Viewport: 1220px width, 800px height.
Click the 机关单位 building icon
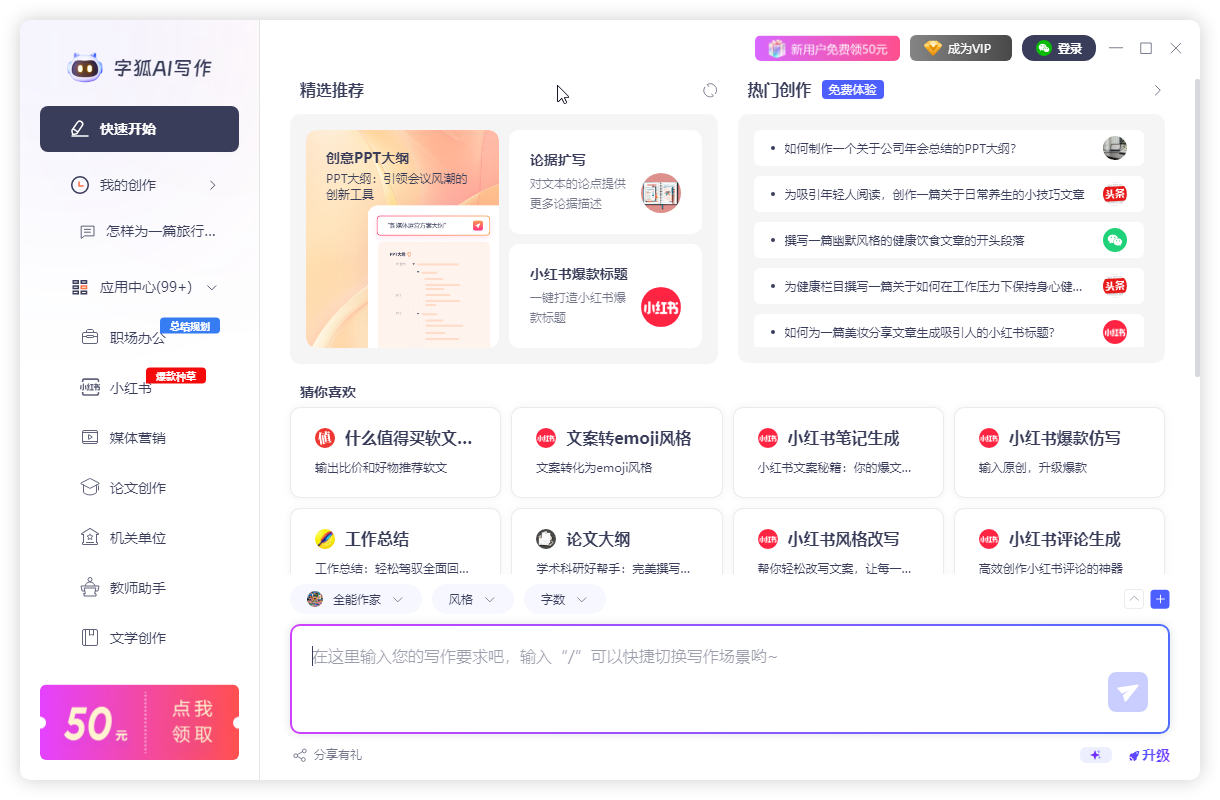90,537
